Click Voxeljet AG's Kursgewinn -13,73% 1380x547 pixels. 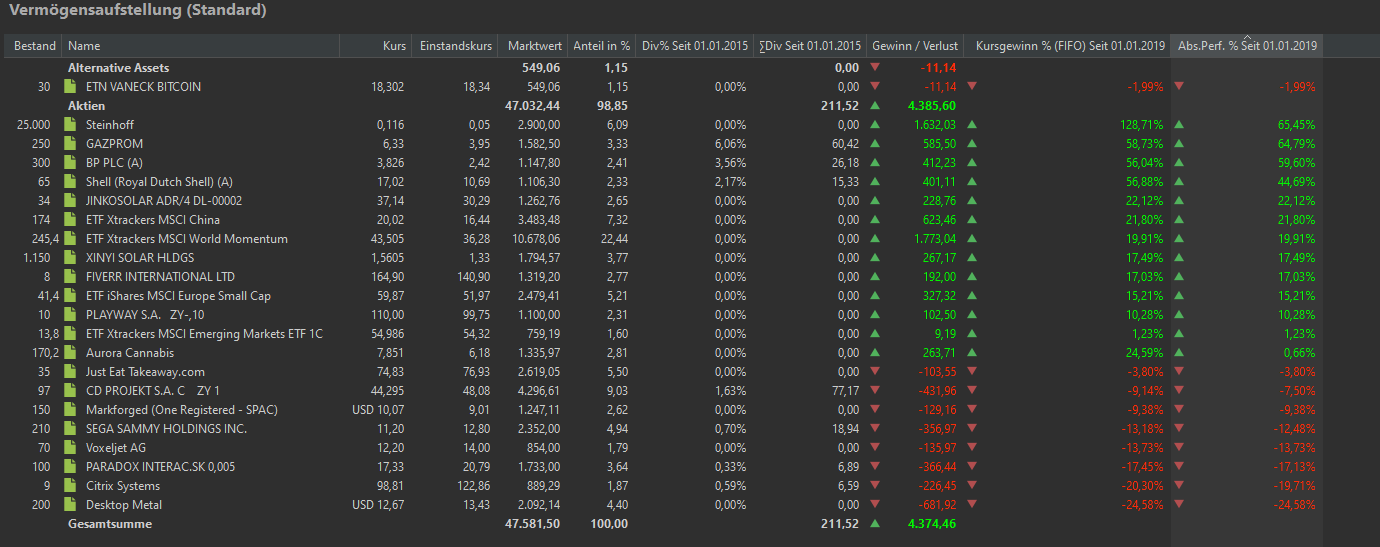point(1142,448)
